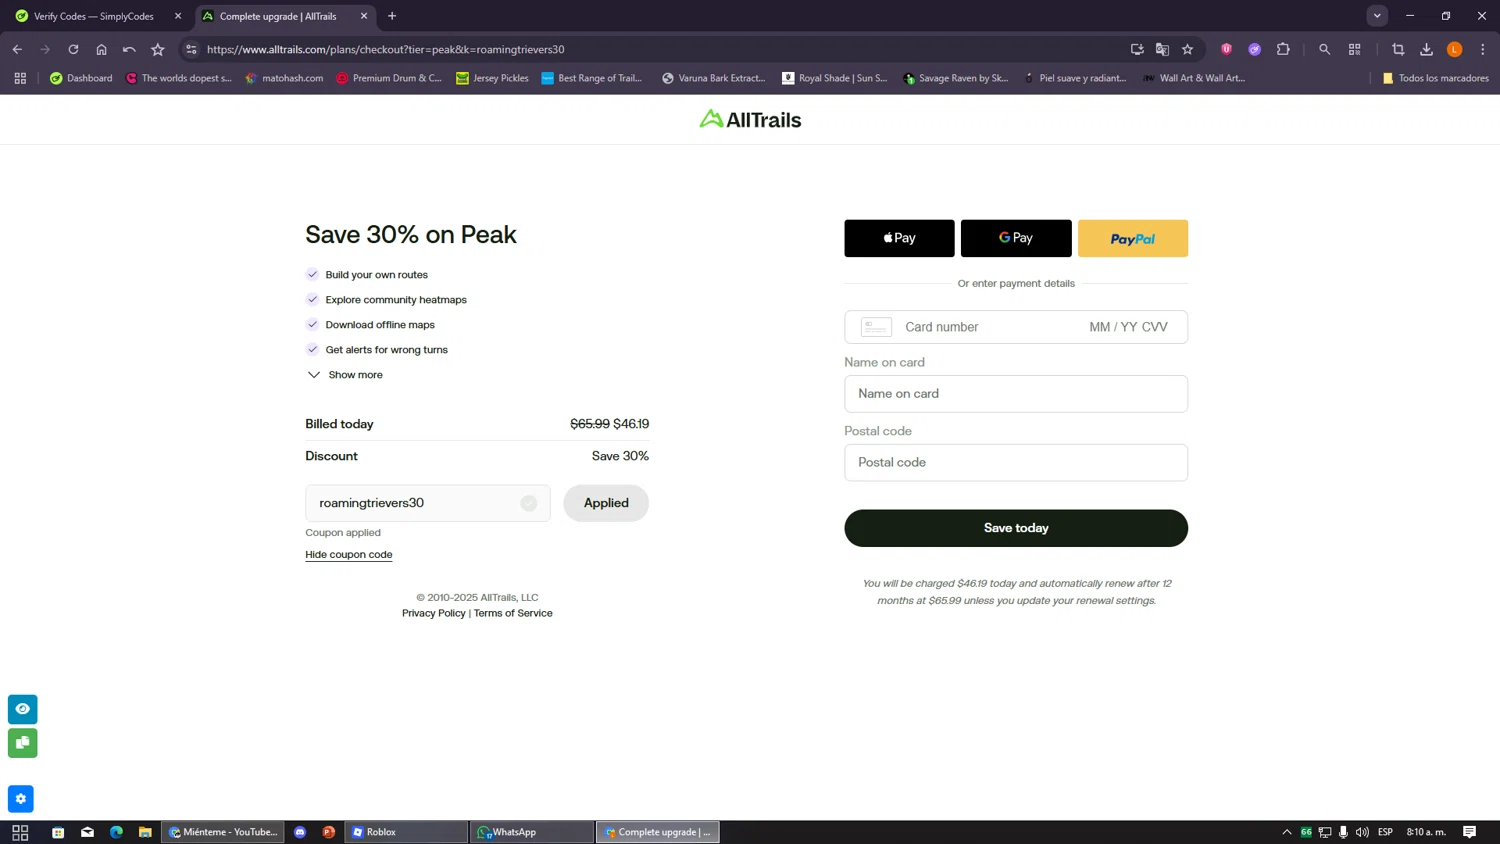Open the red shield extension
1500x844 pixels.
pyautogui.click(x=1226, y=49)
